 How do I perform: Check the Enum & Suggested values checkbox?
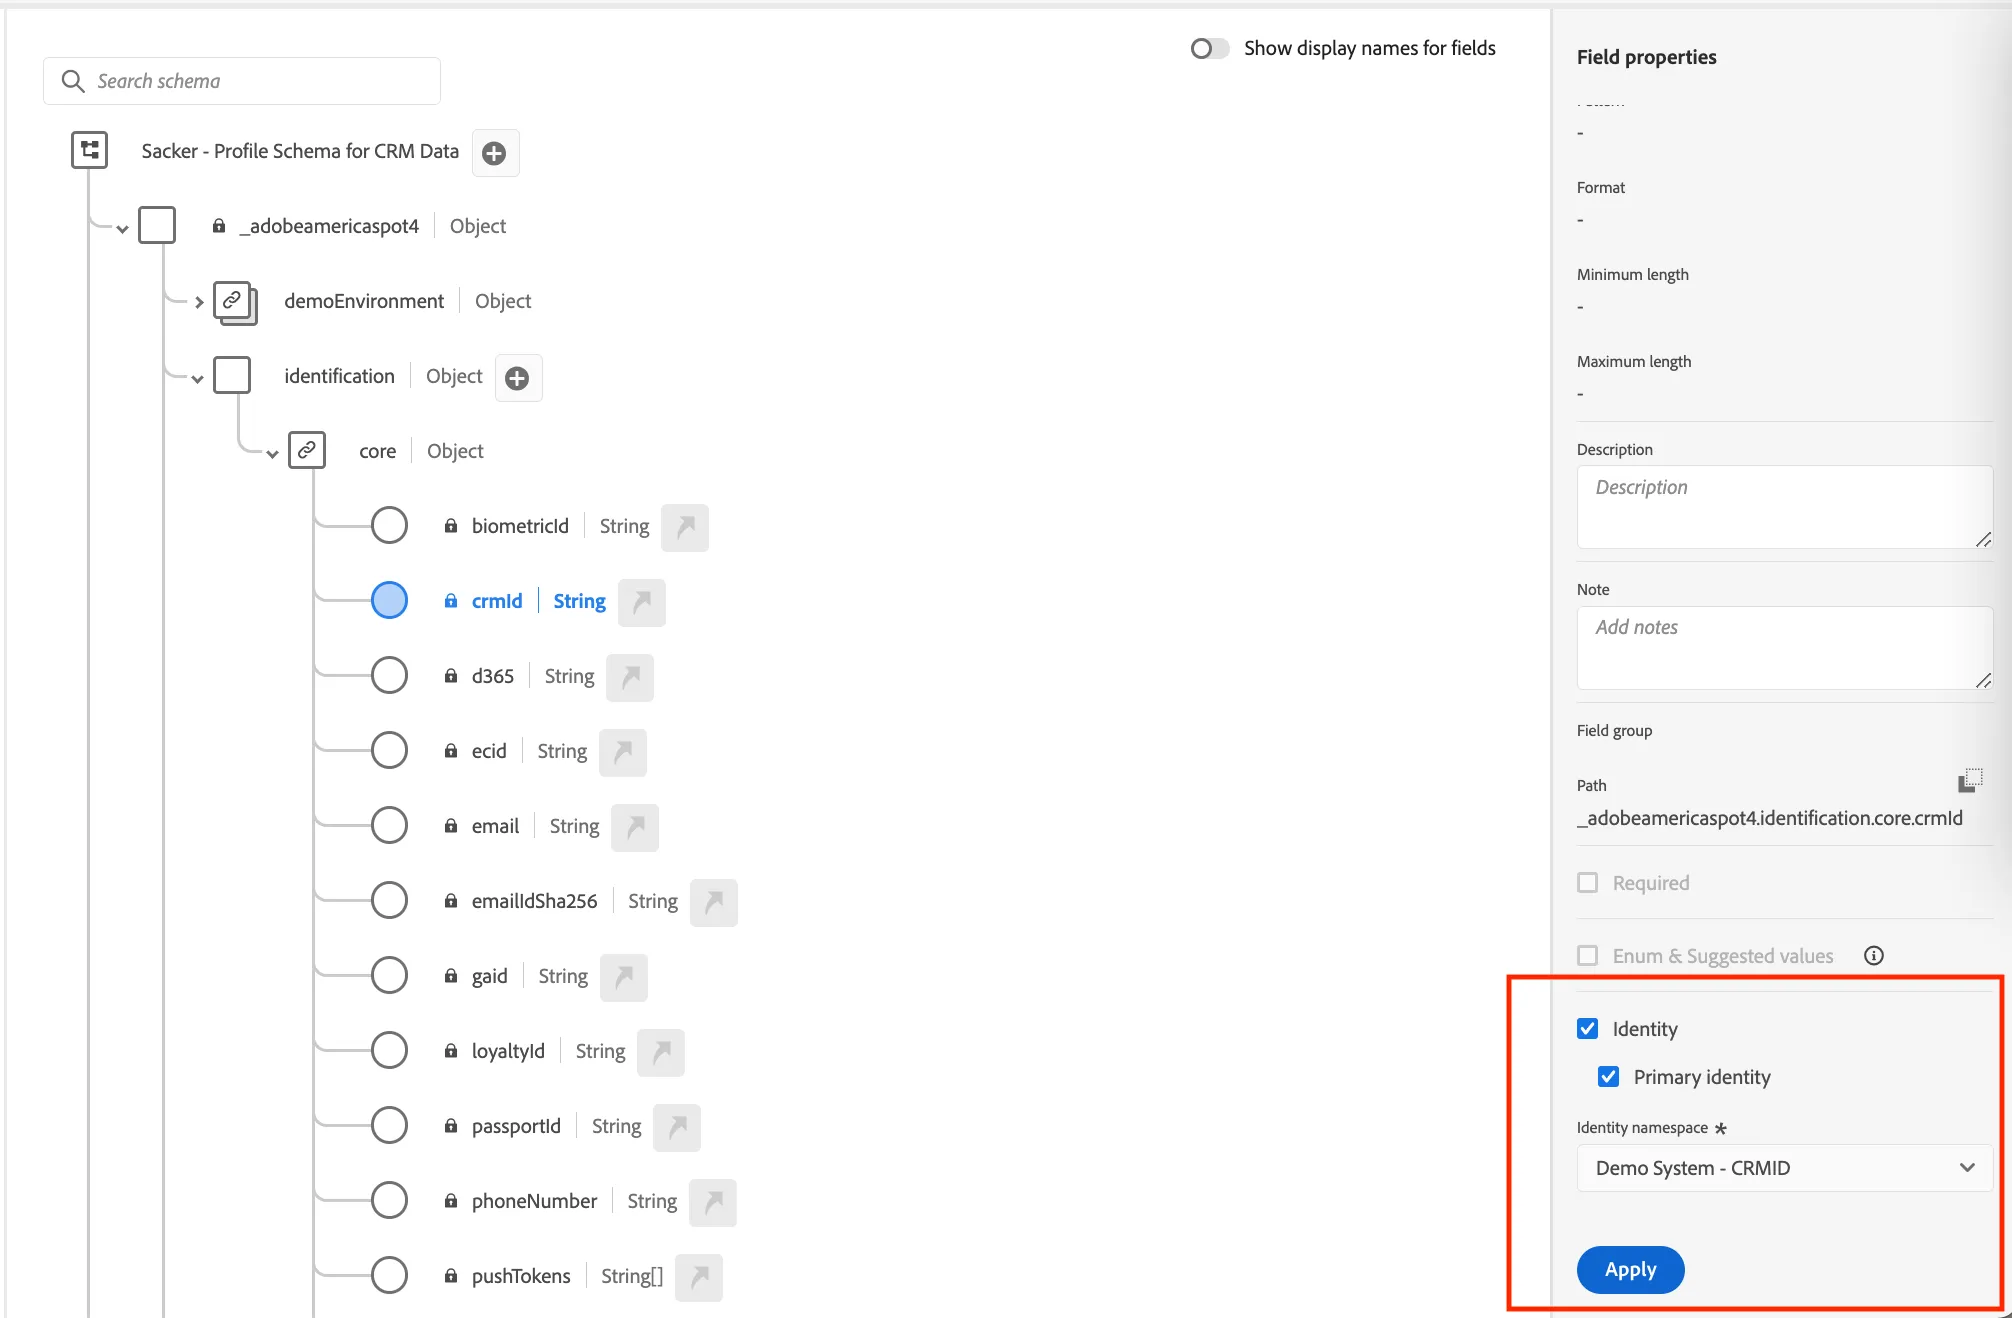click(x=1587, y=955)
